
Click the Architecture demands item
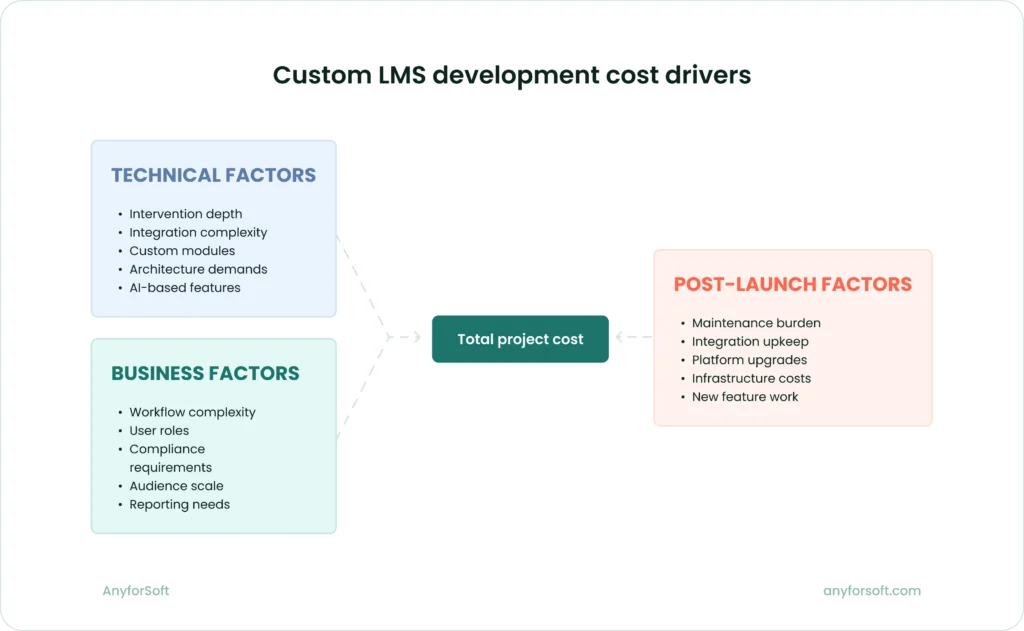coord(198,269)
